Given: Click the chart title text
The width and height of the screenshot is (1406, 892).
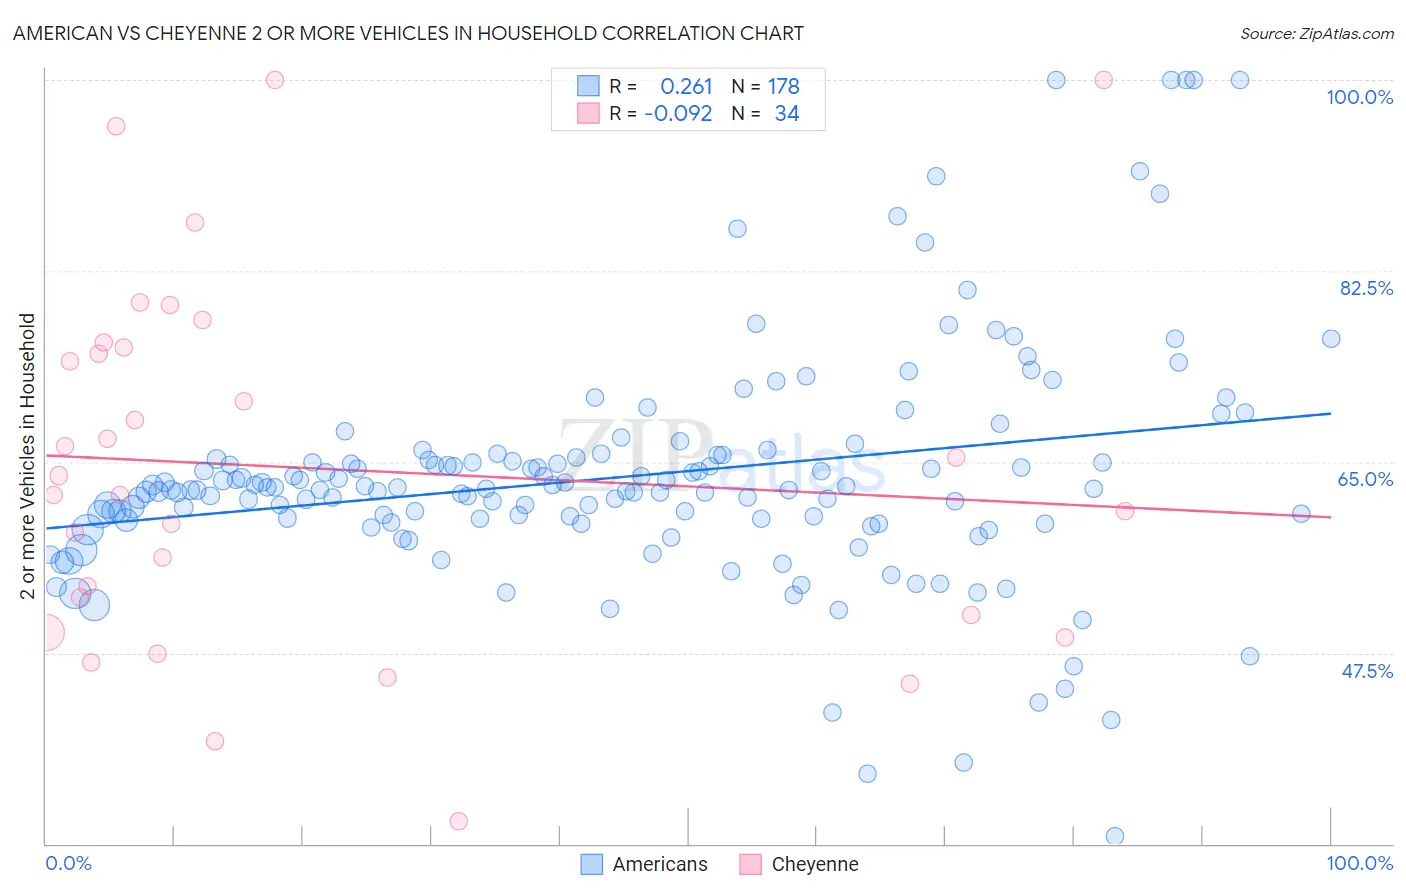Looking at the screenshot, I should (408, 33).
